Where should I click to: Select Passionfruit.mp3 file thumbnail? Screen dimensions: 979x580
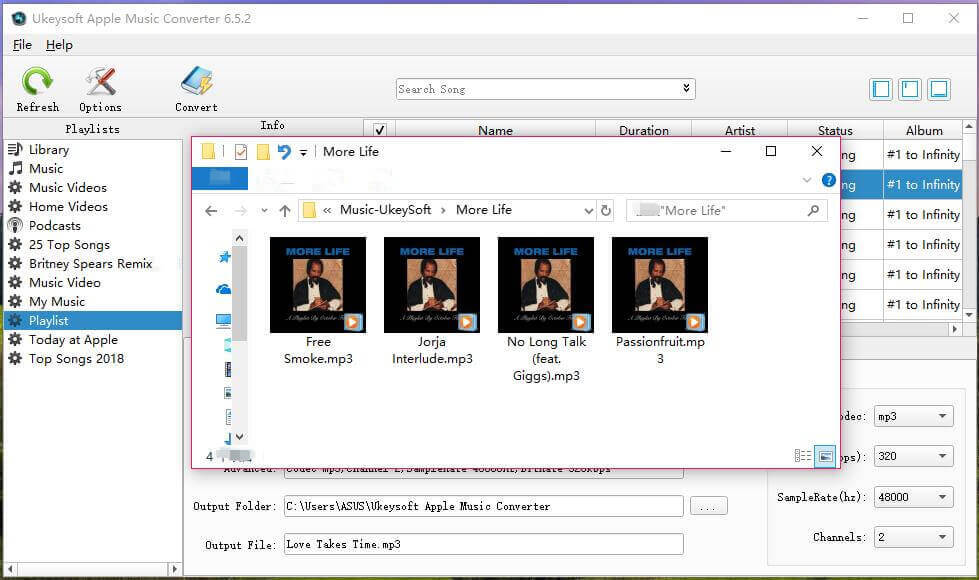660,285
